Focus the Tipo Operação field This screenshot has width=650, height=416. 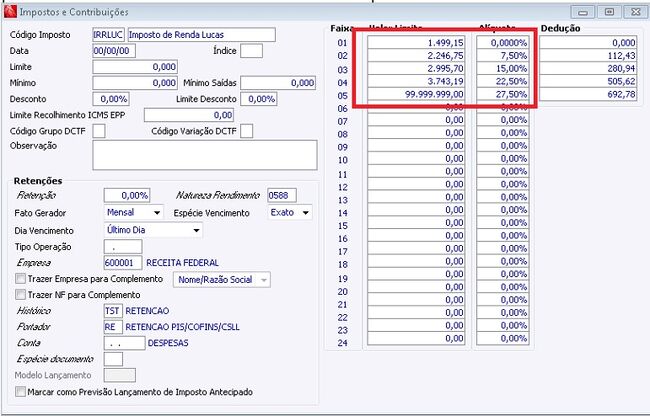123,247
